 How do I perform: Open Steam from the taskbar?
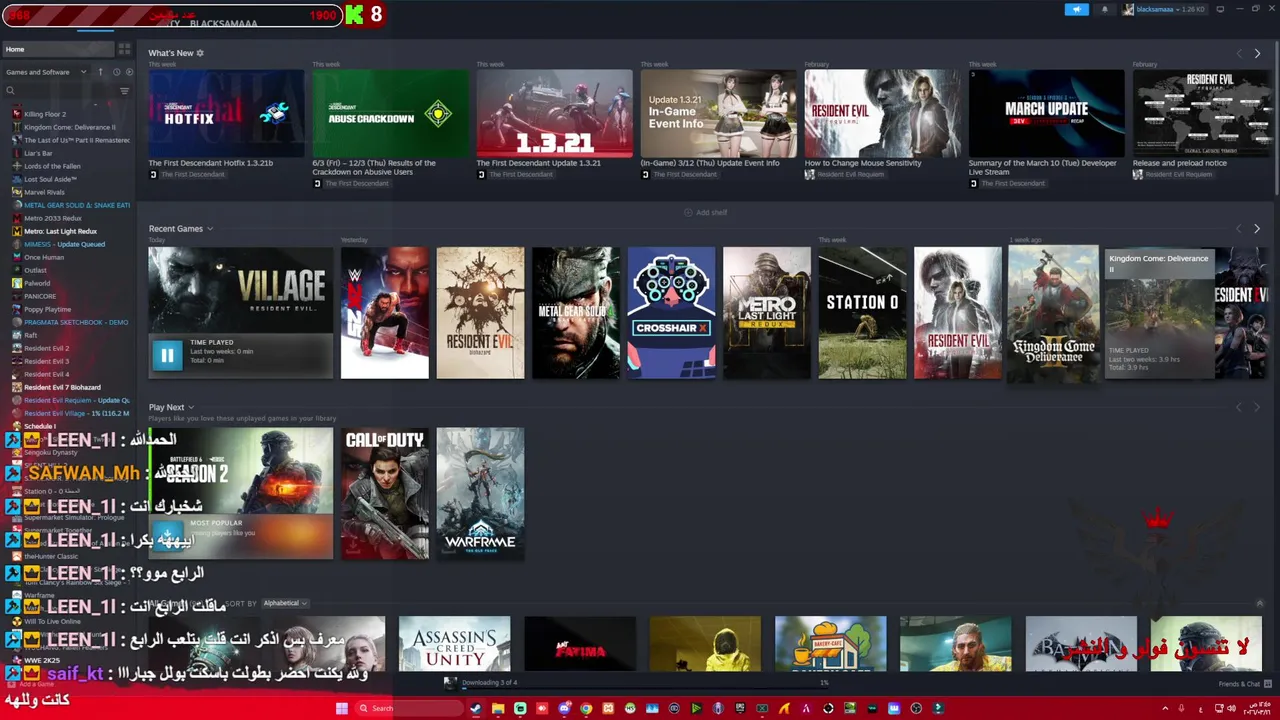(476, 708)
